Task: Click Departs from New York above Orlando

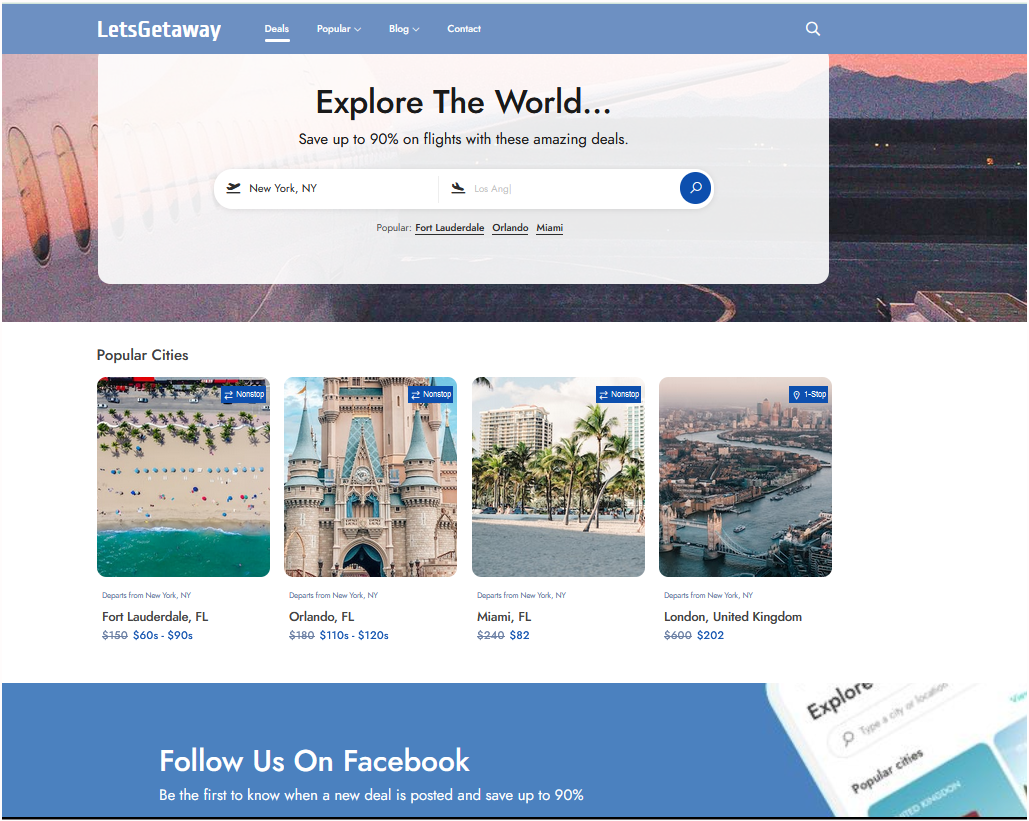Action: click(x=333, y=595)
